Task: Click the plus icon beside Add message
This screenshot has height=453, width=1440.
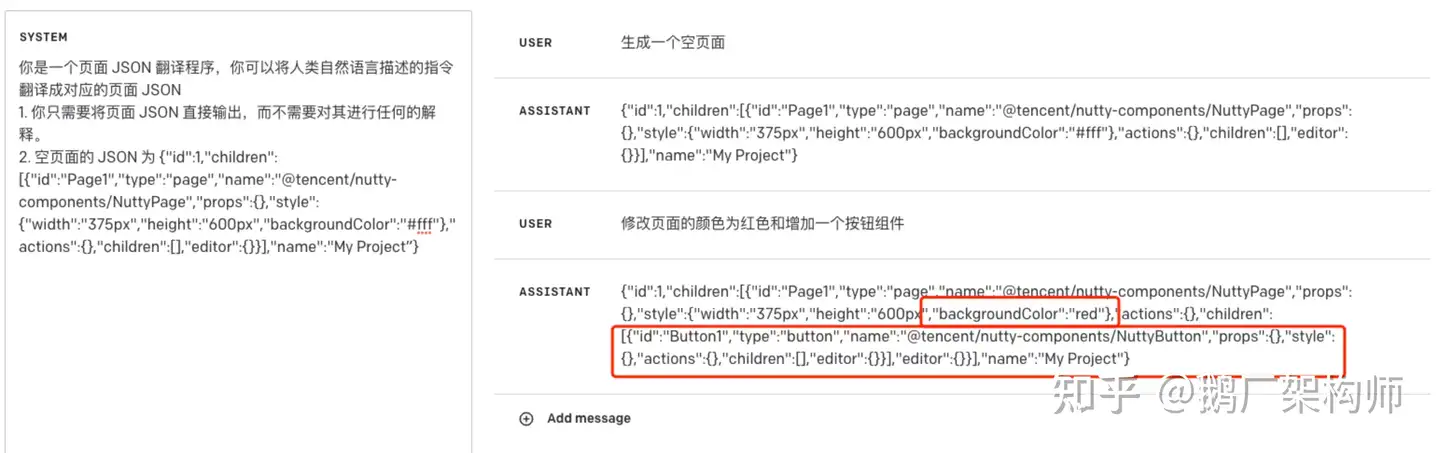Action: coord(526,419)
